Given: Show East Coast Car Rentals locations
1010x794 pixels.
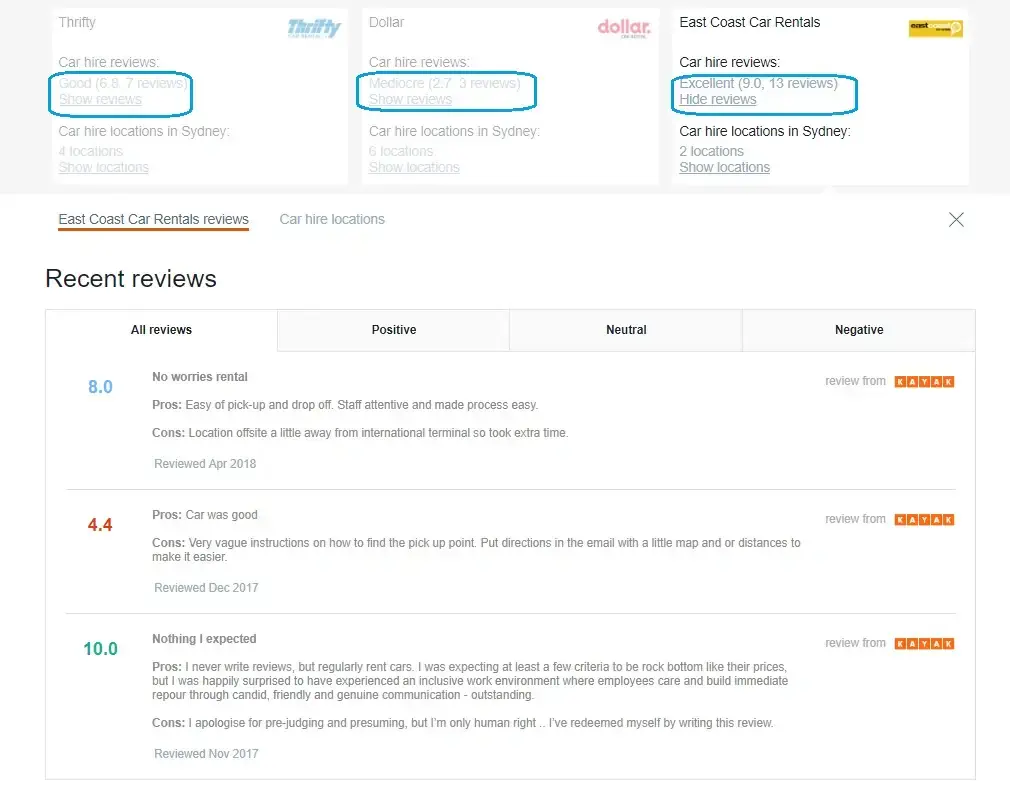Looking at the screenshot, I should [725, 167].
